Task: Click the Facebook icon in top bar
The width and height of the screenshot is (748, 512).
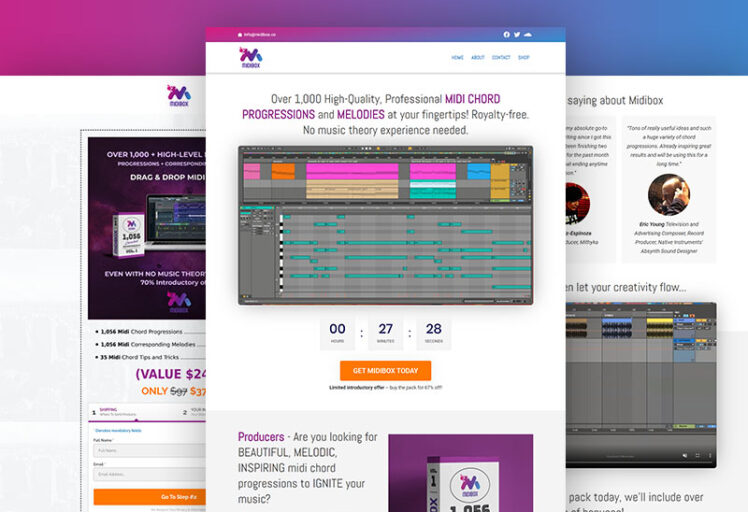Action: (506, 34)
